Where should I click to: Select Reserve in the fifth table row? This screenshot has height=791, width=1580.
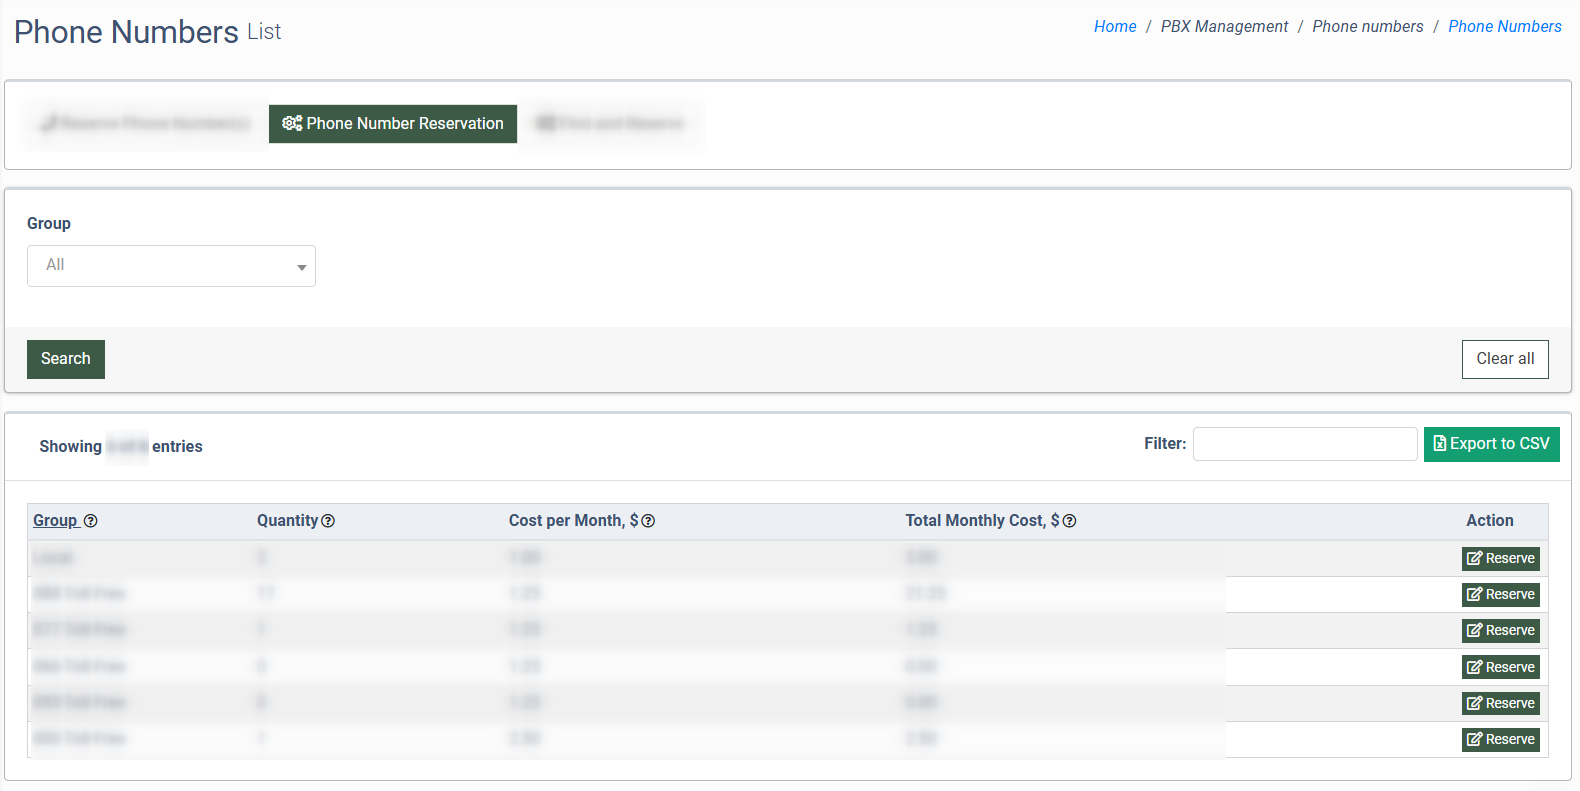point(1500,704)
